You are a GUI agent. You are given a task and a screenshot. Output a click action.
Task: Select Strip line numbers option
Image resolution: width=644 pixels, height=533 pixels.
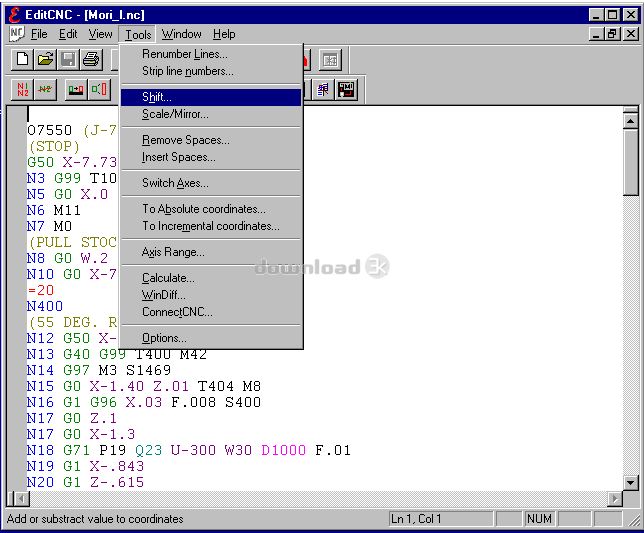[211, 71]
